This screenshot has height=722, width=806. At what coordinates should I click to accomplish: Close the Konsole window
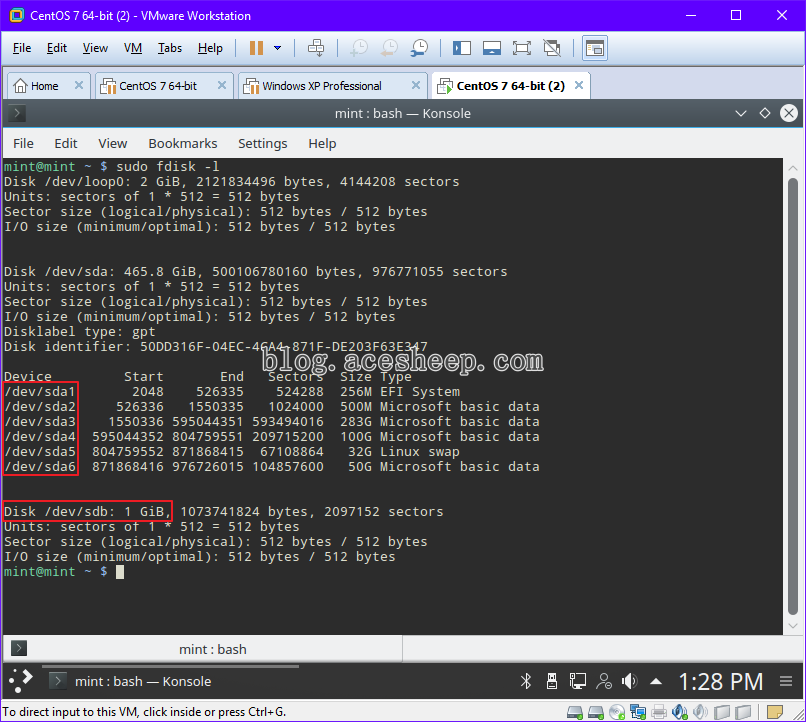(x=789, y=113)
